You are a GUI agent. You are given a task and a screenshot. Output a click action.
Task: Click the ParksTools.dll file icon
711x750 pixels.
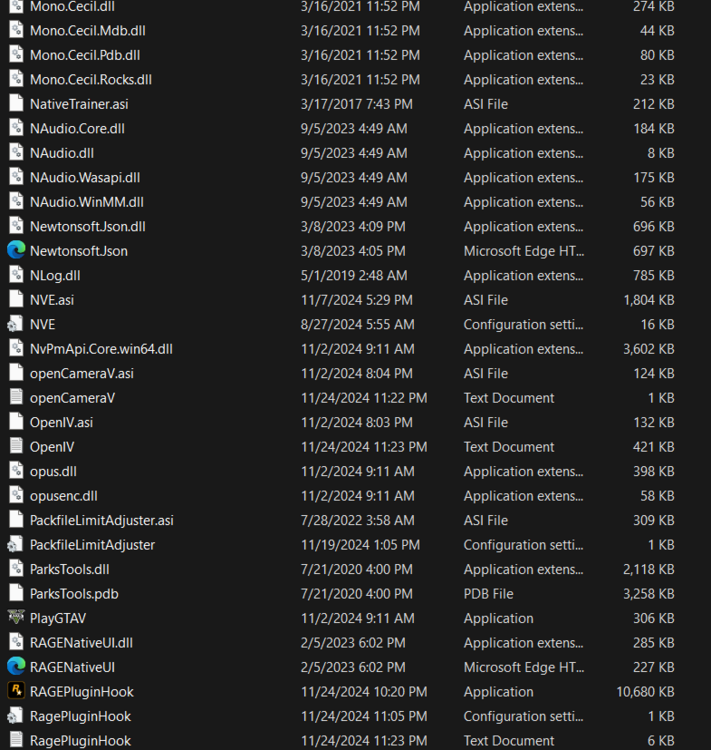pyautogui.click(x=16, y=569)
